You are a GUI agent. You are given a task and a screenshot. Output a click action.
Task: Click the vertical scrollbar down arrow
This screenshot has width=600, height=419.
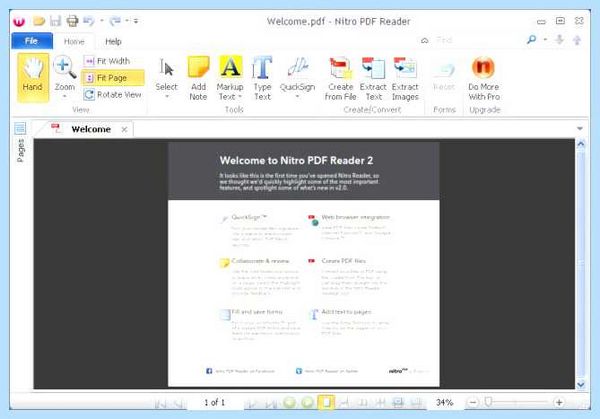click(x=581, y=385)
